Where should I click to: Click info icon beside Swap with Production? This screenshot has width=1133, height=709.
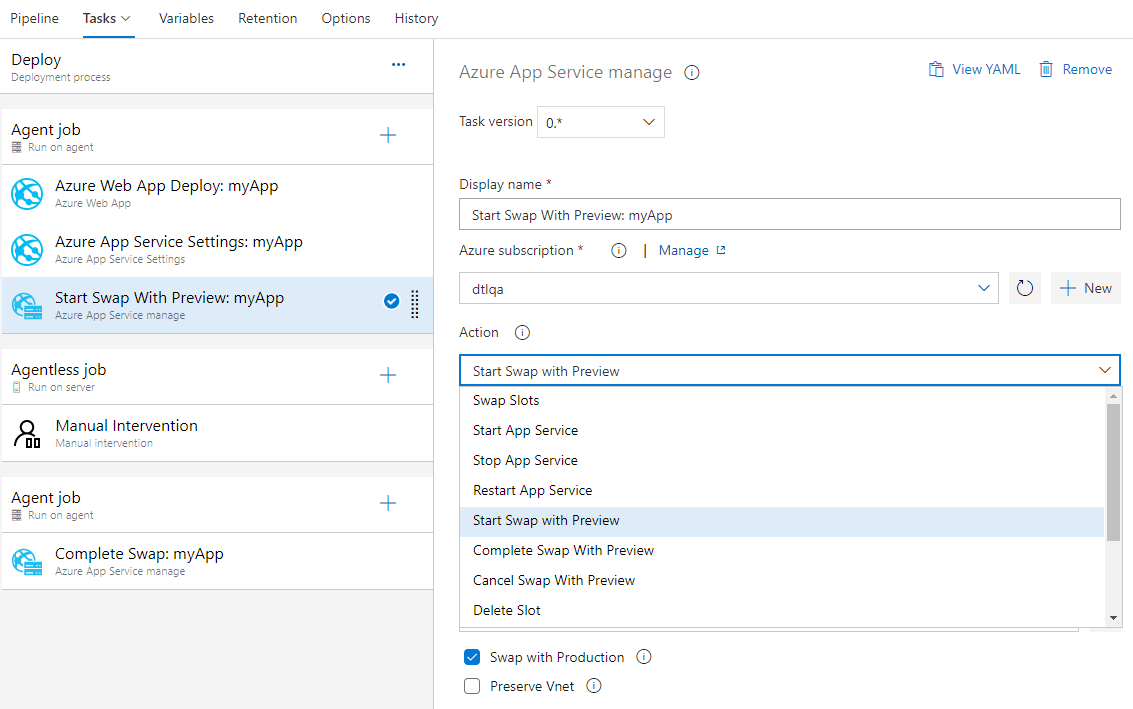(644, 657)
